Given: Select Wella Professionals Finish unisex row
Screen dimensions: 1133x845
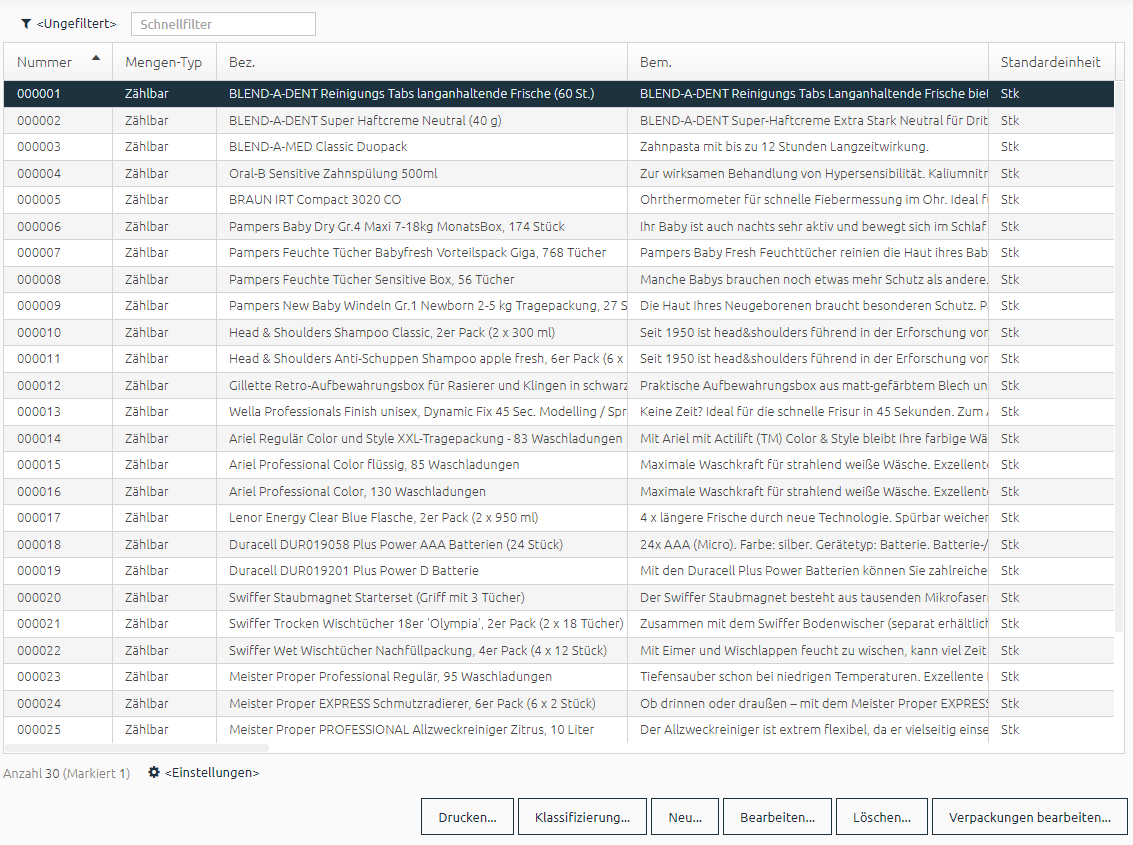Looking at the screenshot, I should [x=559, y=411].
